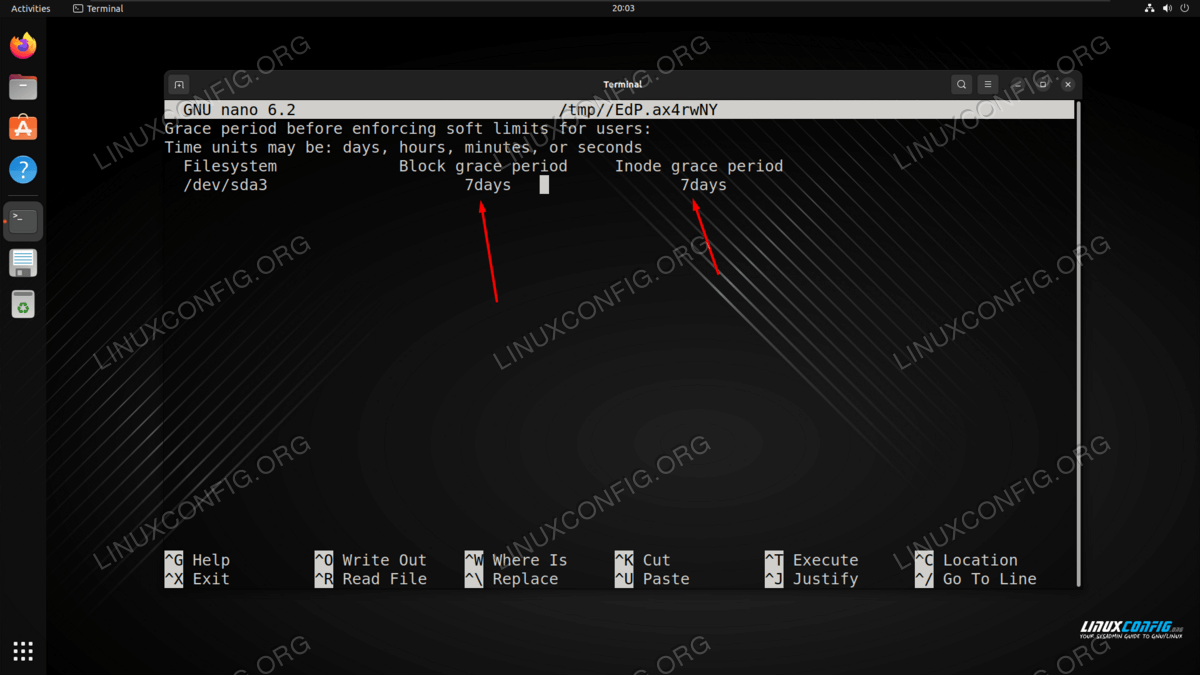
Task: Click the Inode grace period 7days value
Action: point(704,185)
